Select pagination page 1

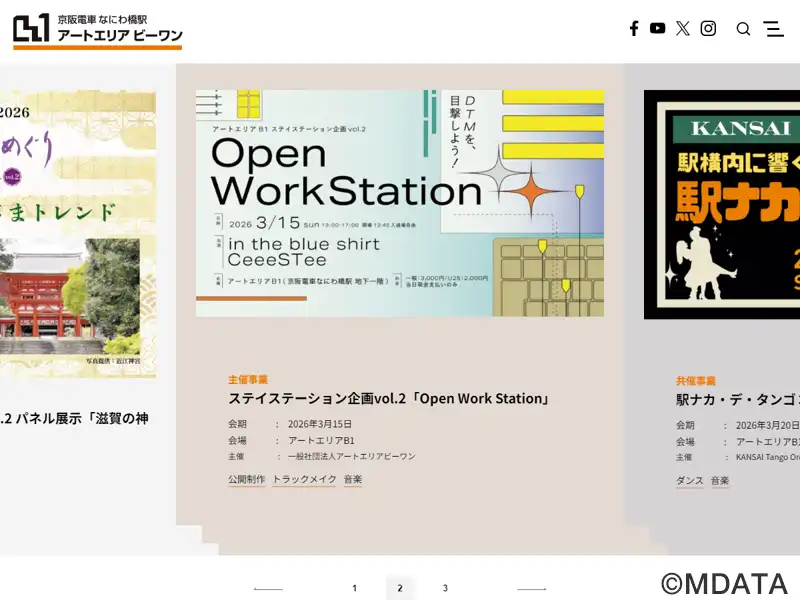pos(354,588)
